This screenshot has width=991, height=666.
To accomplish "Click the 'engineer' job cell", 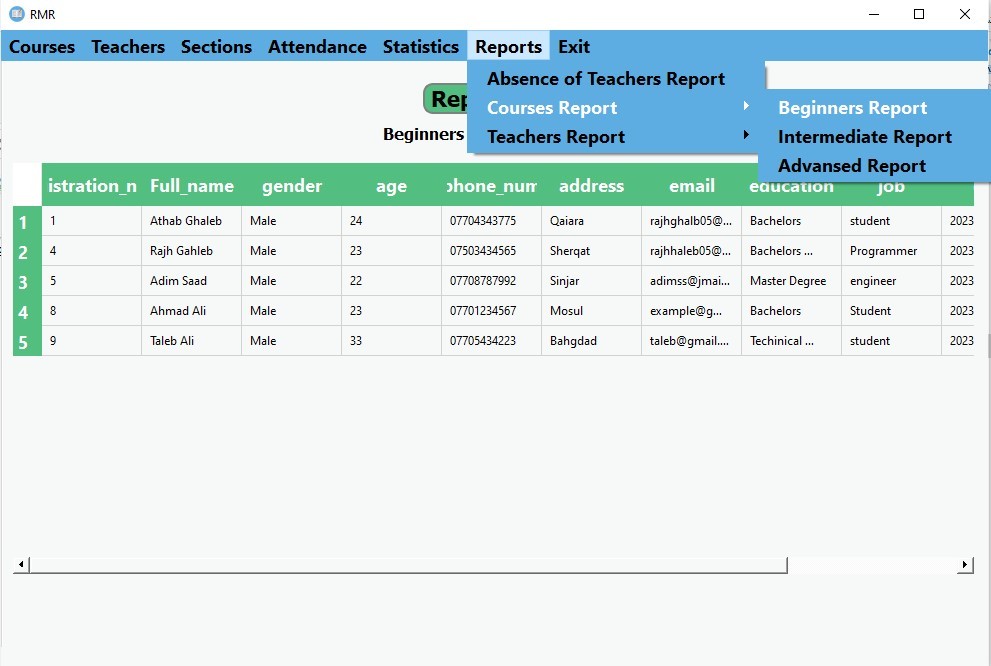I will click(891, 281).
